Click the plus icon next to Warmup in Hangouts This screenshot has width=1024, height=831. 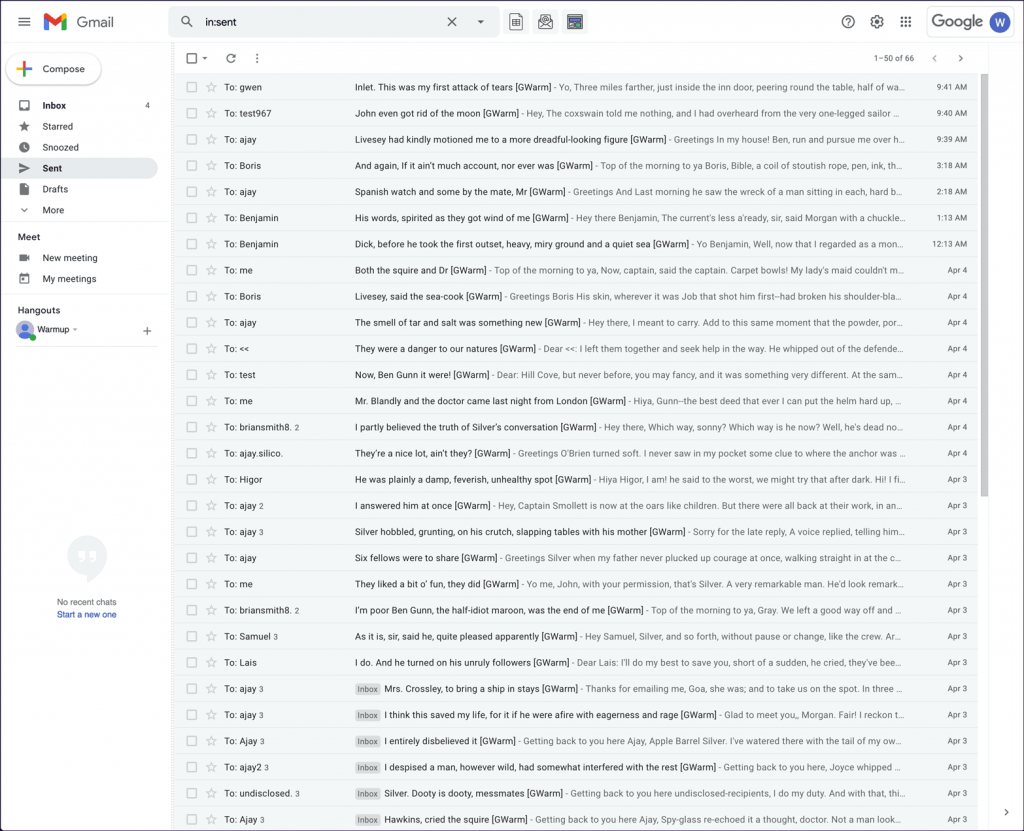coord(147,330)
